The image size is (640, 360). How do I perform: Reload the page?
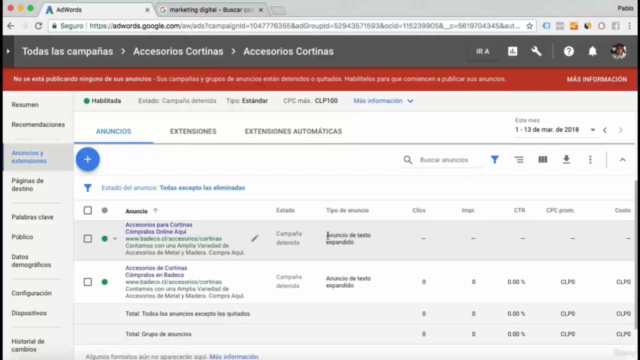(x=38, y=26)
